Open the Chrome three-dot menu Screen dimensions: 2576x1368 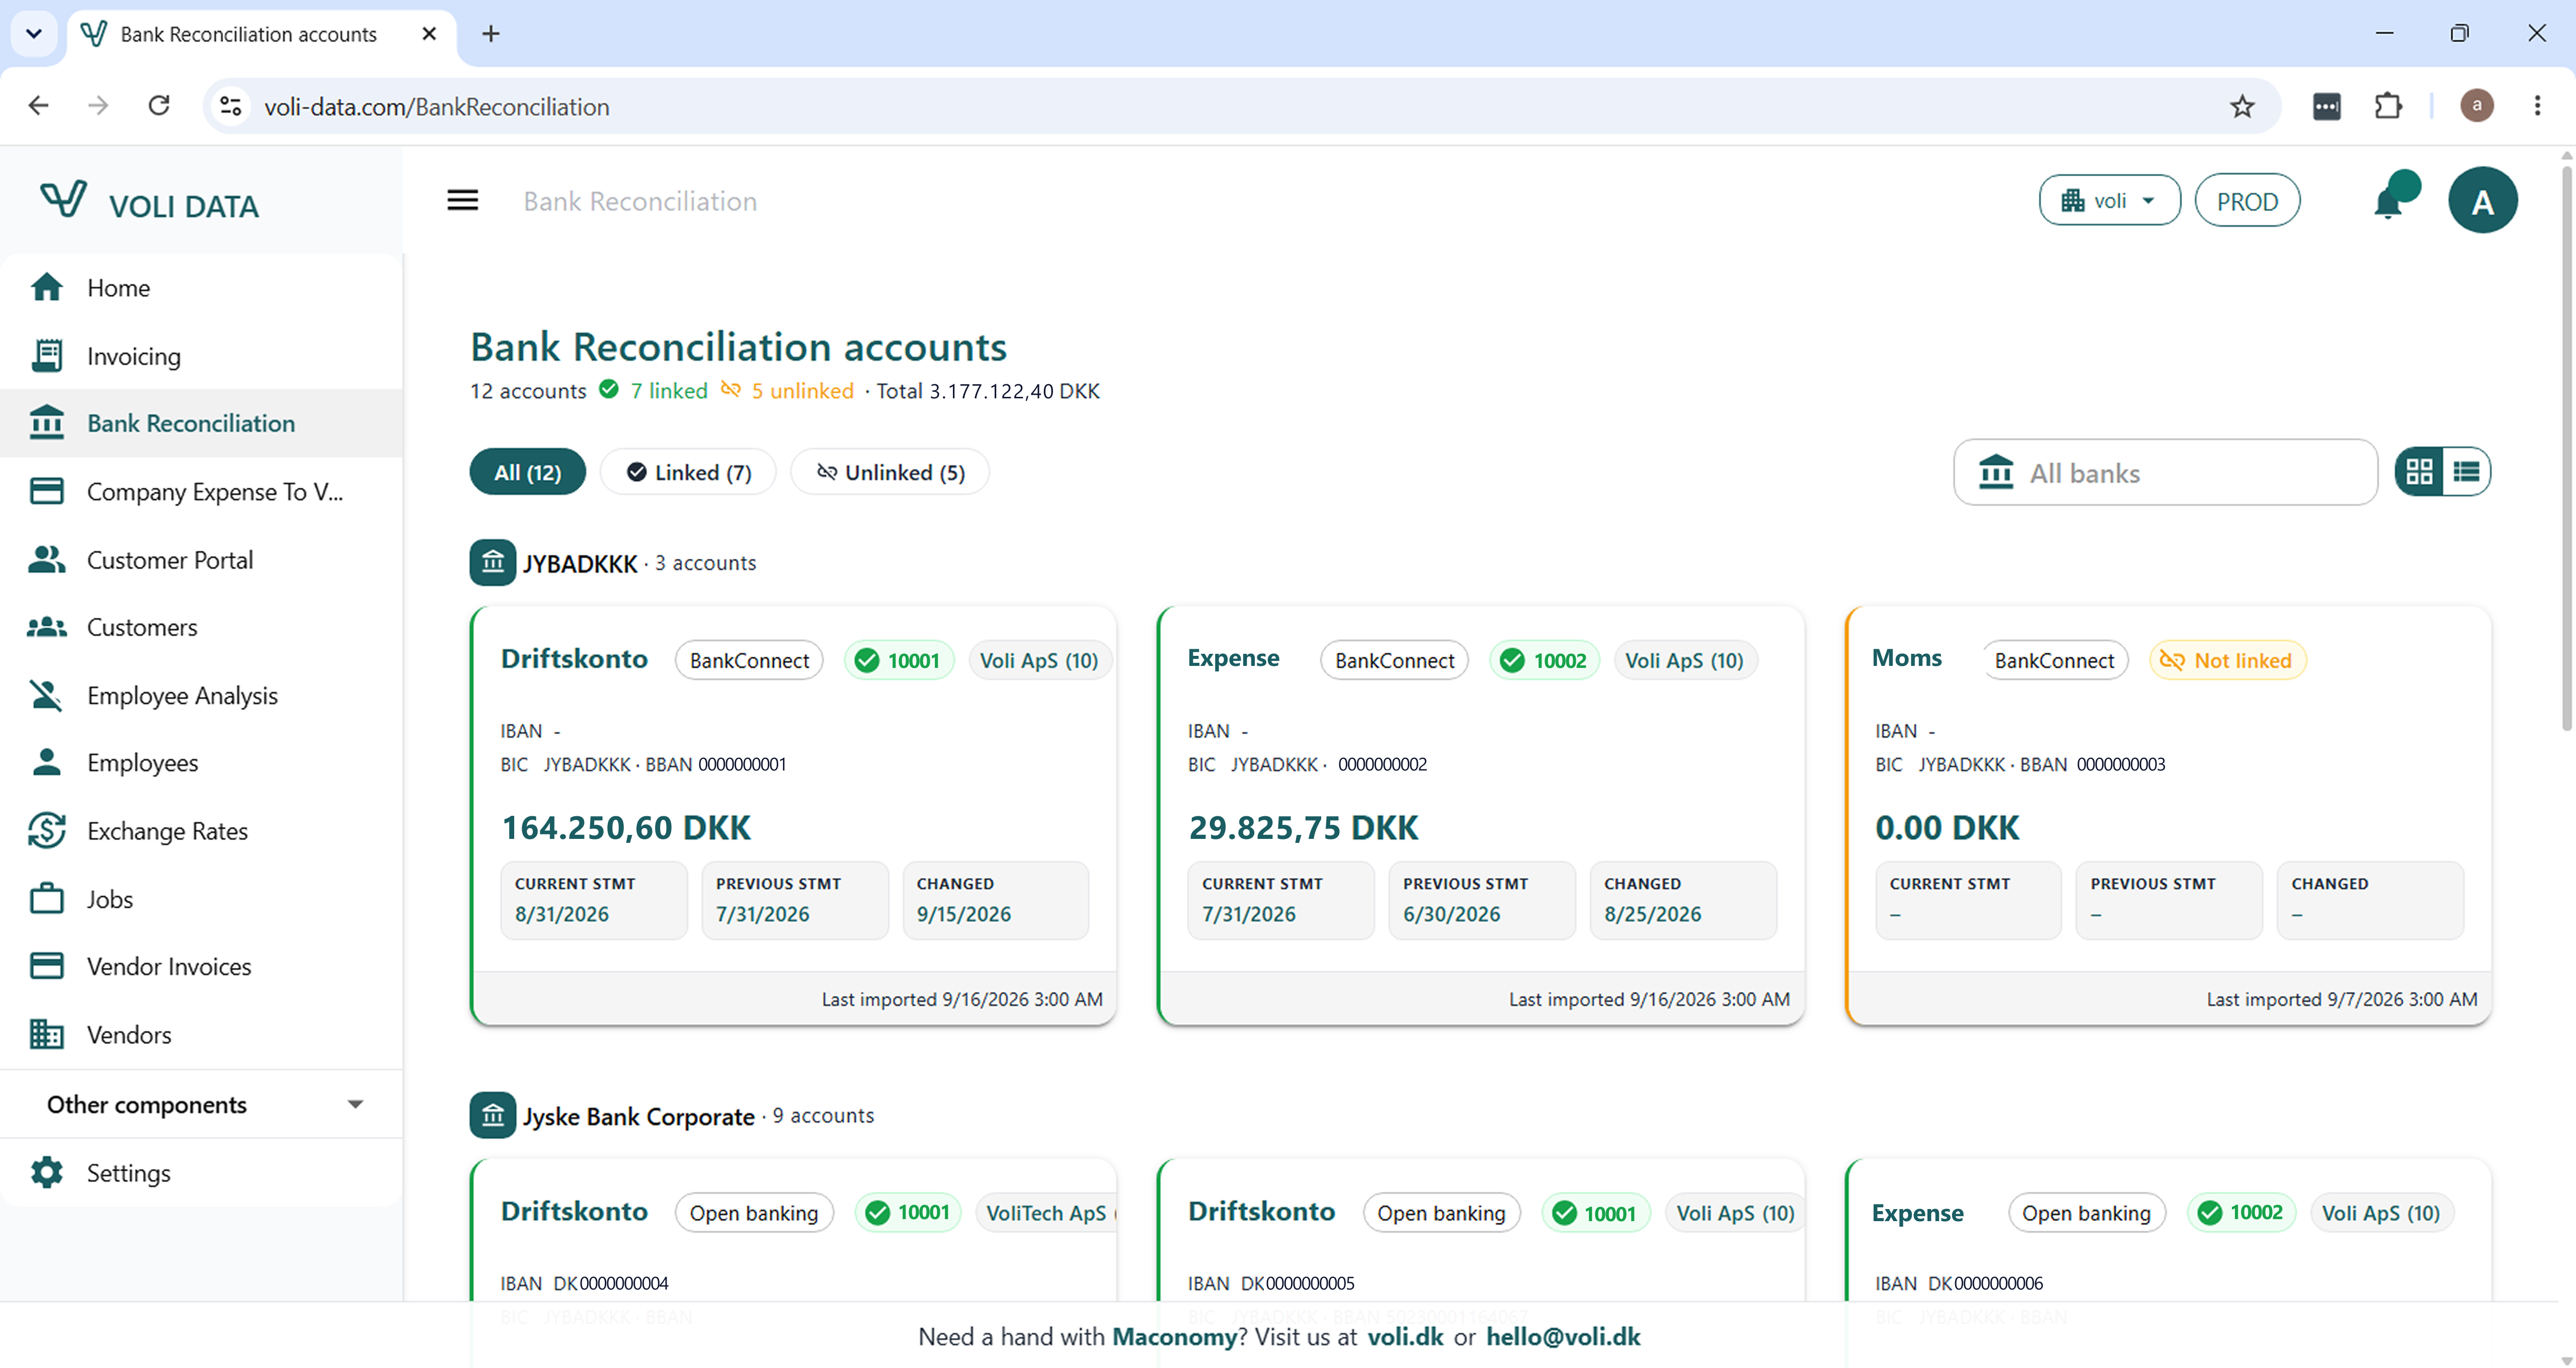2537,106
